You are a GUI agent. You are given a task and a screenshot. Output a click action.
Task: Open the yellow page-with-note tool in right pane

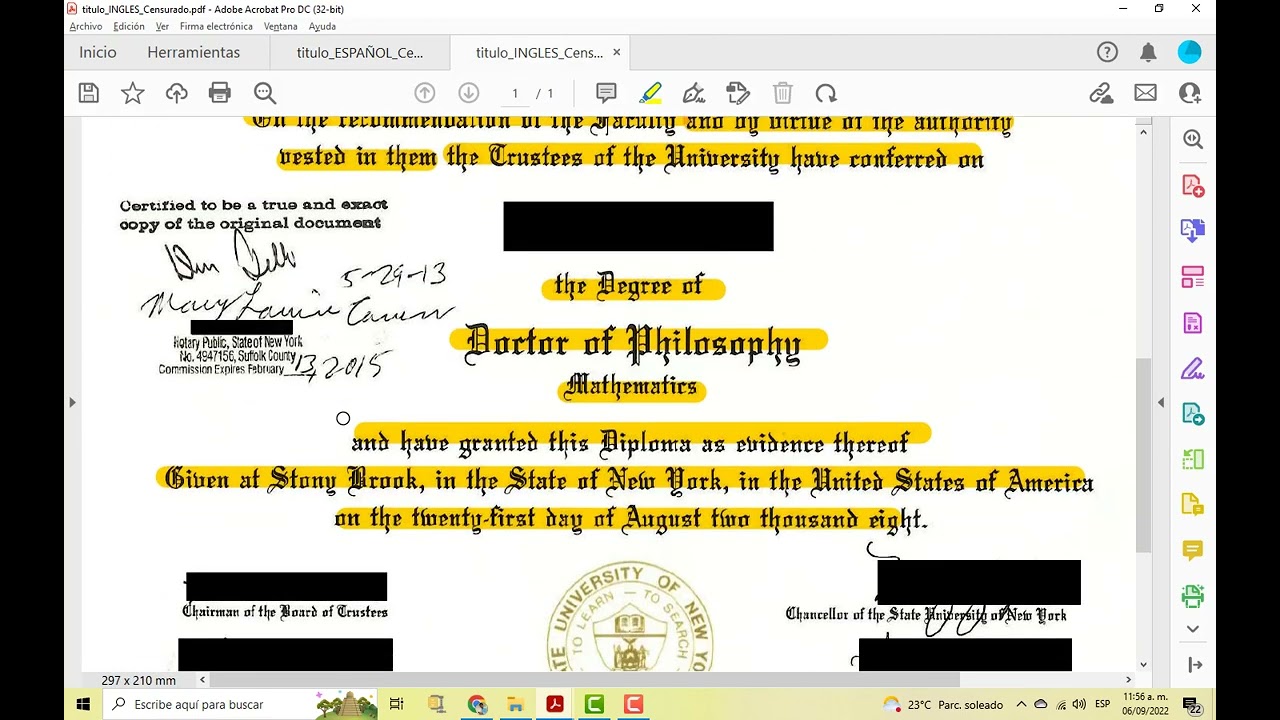(1193, 505)
